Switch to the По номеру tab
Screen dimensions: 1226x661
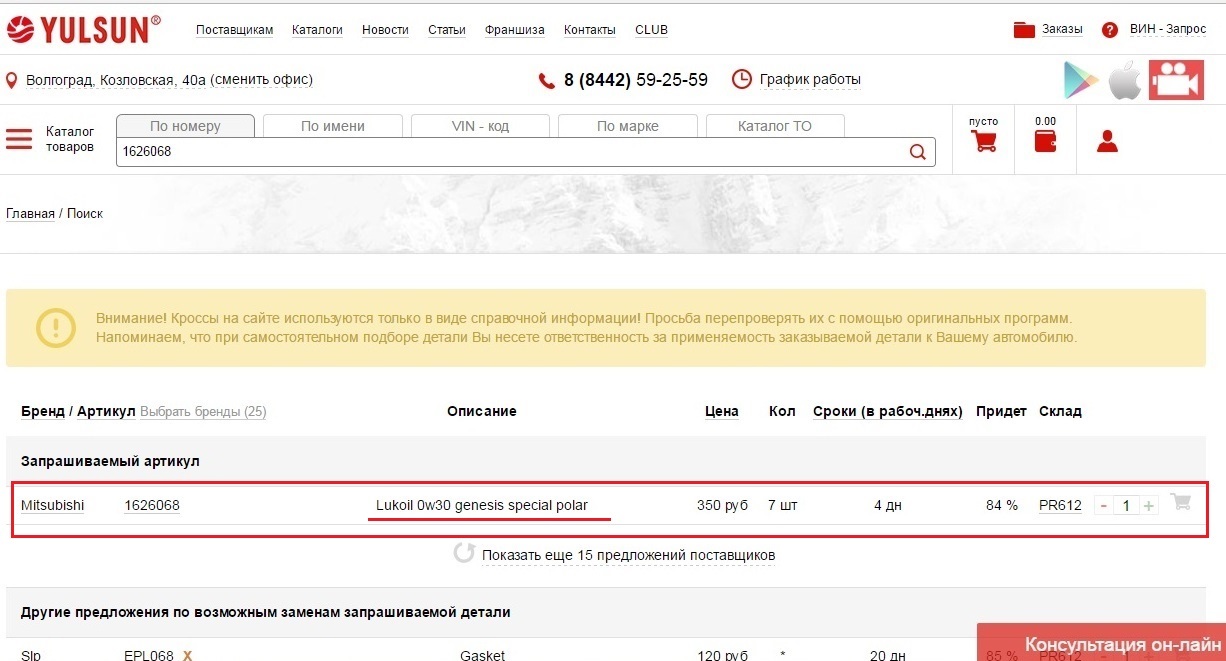click(x=185, y=126)
